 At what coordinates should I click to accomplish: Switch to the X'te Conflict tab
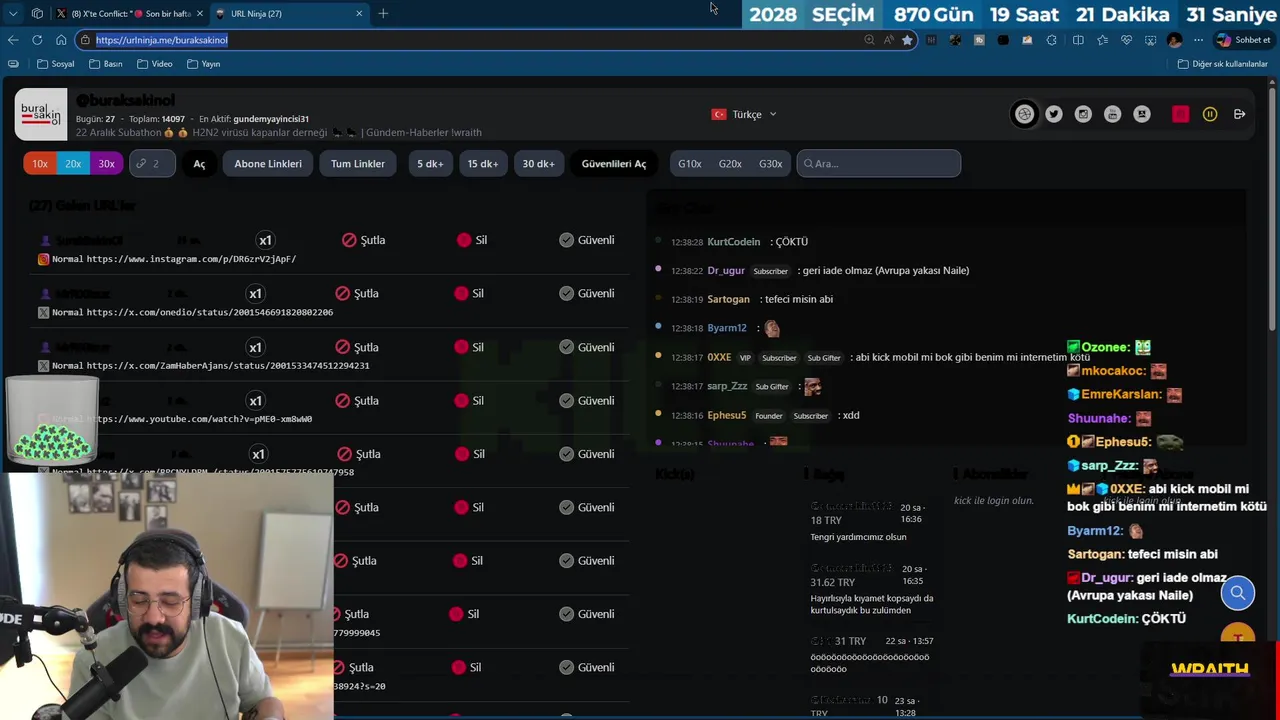(x=130, y=14)
